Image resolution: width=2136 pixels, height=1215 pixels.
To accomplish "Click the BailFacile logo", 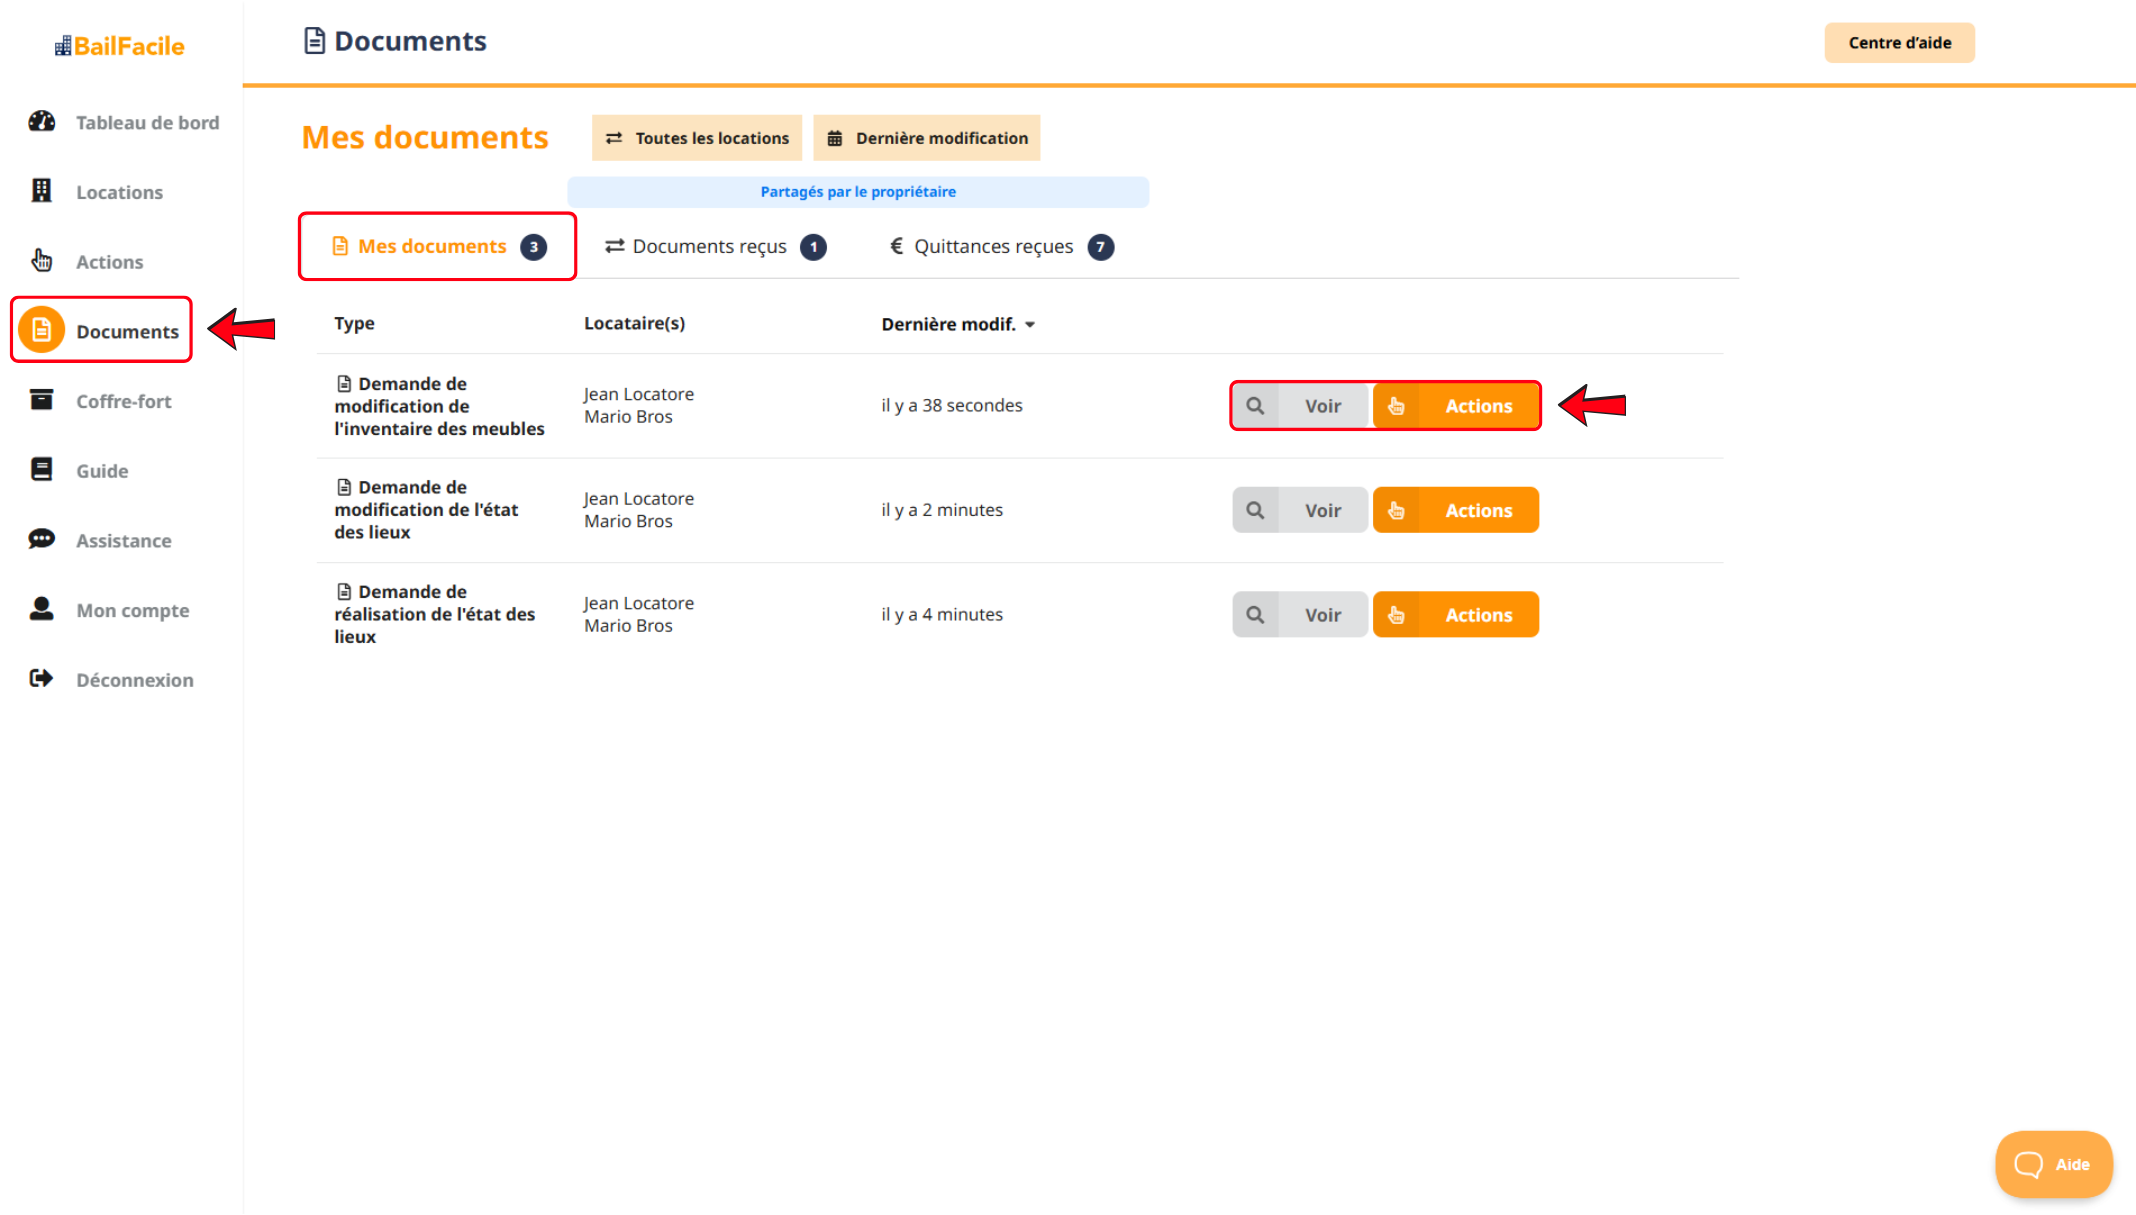I will click(120, 46).
